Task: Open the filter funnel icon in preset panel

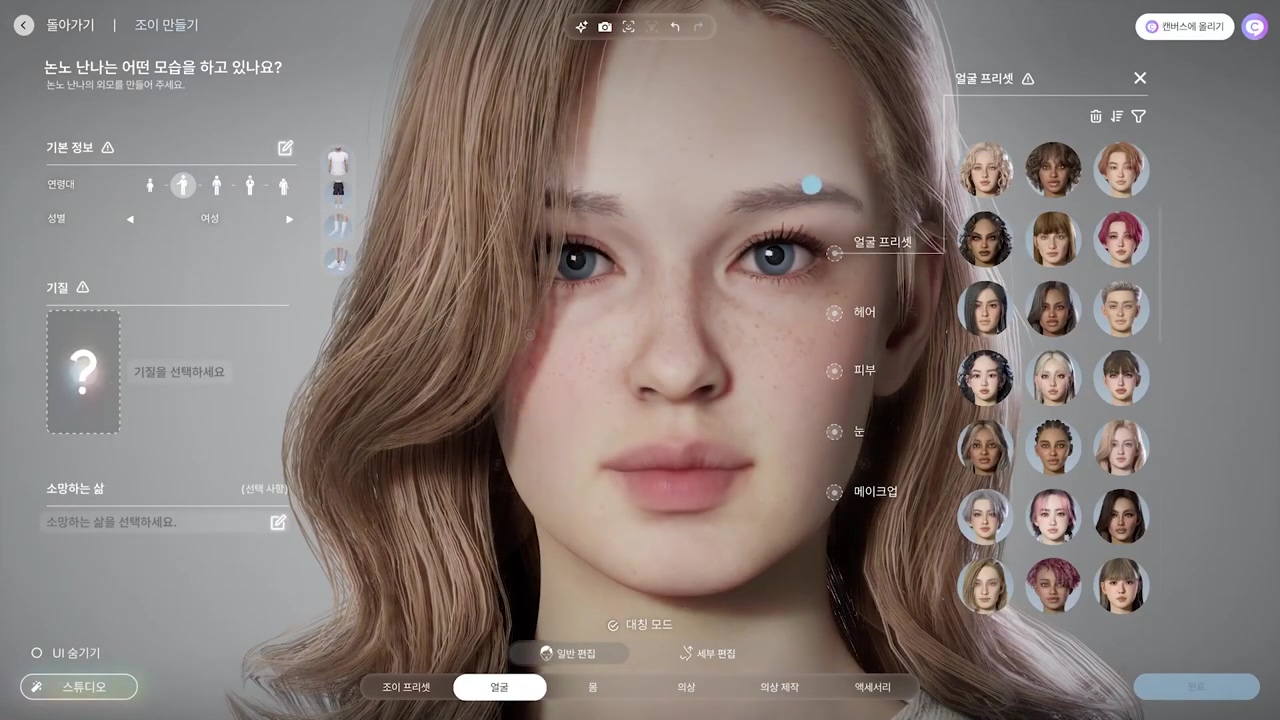Action: pyautogui.click(x=1138, y=116)
